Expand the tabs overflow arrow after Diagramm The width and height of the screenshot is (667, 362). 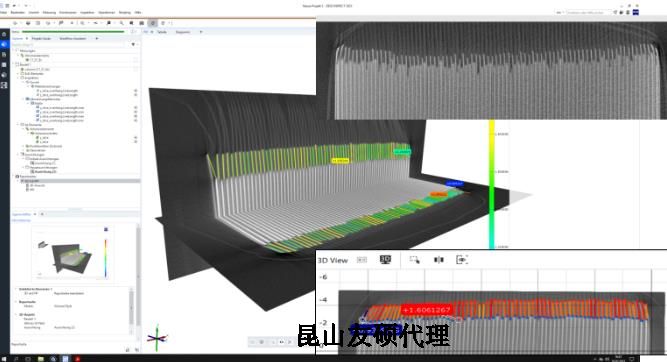pos(201,32)
